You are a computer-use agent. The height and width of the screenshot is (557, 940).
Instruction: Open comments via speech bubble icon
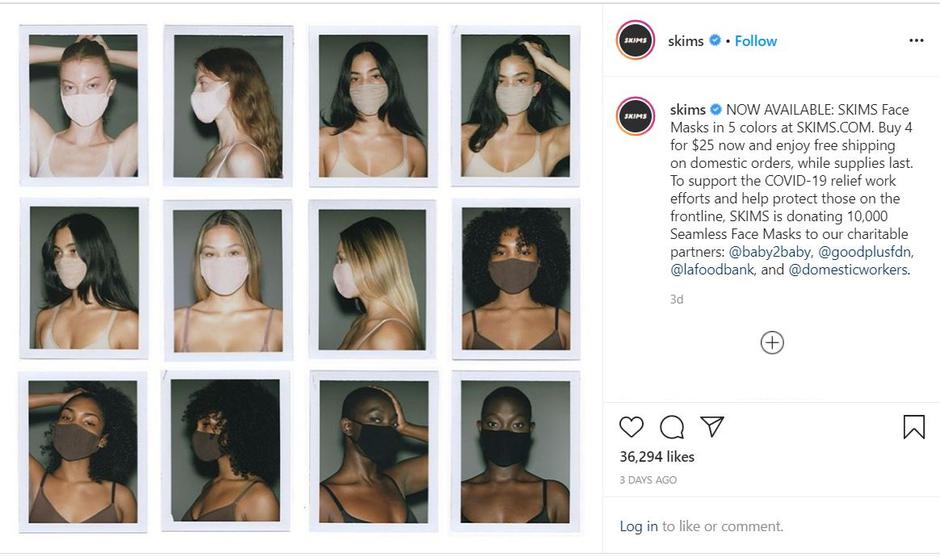pyautogui.click(x=672, y=427)
